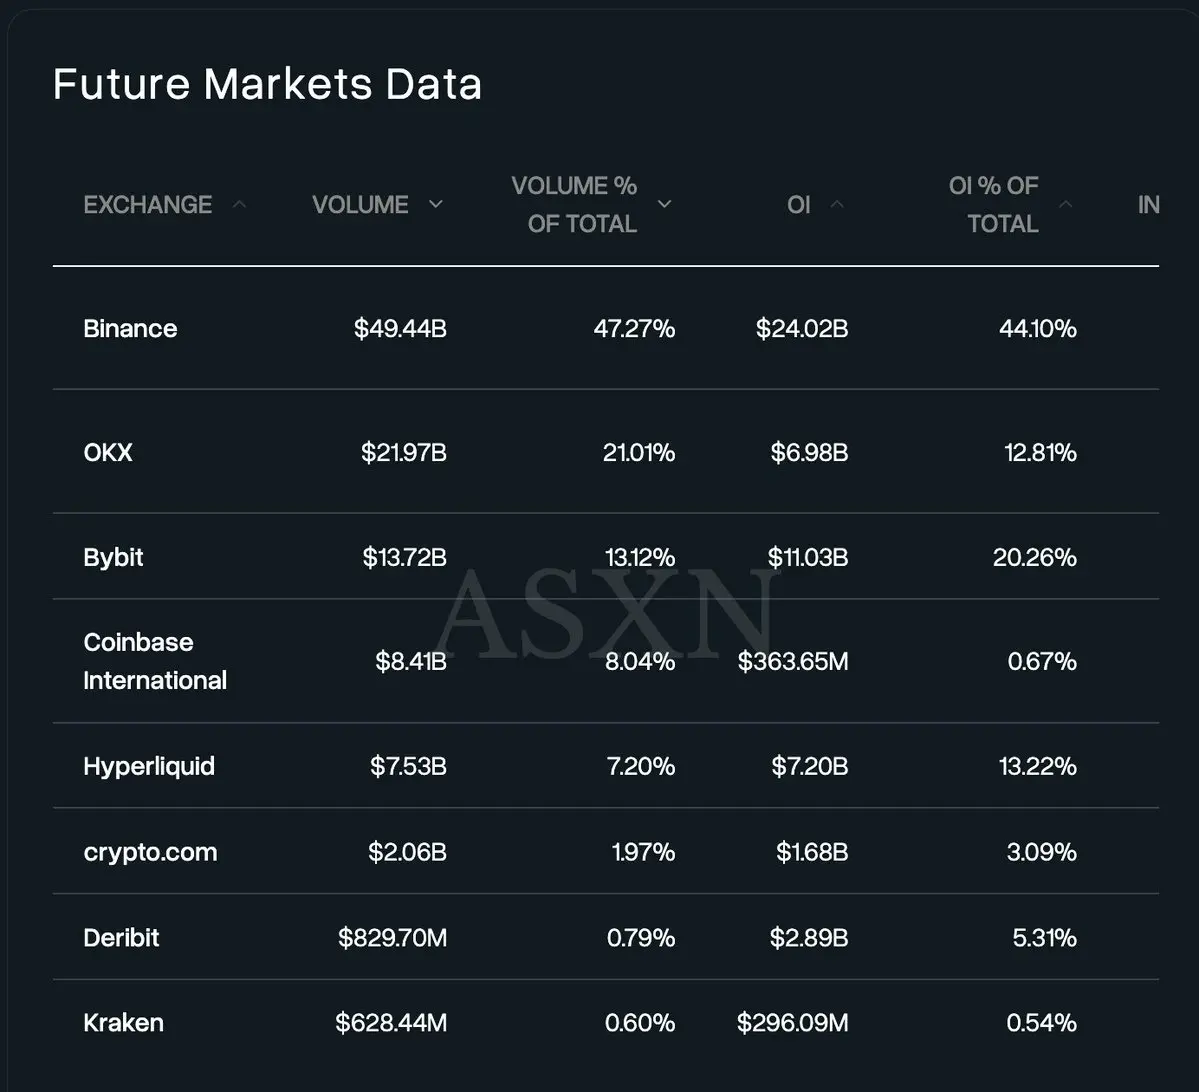The height and width of the screenshot is (1092, 1199).
Task: Open the Binance exchange row
Action: [x=130, y=329]
